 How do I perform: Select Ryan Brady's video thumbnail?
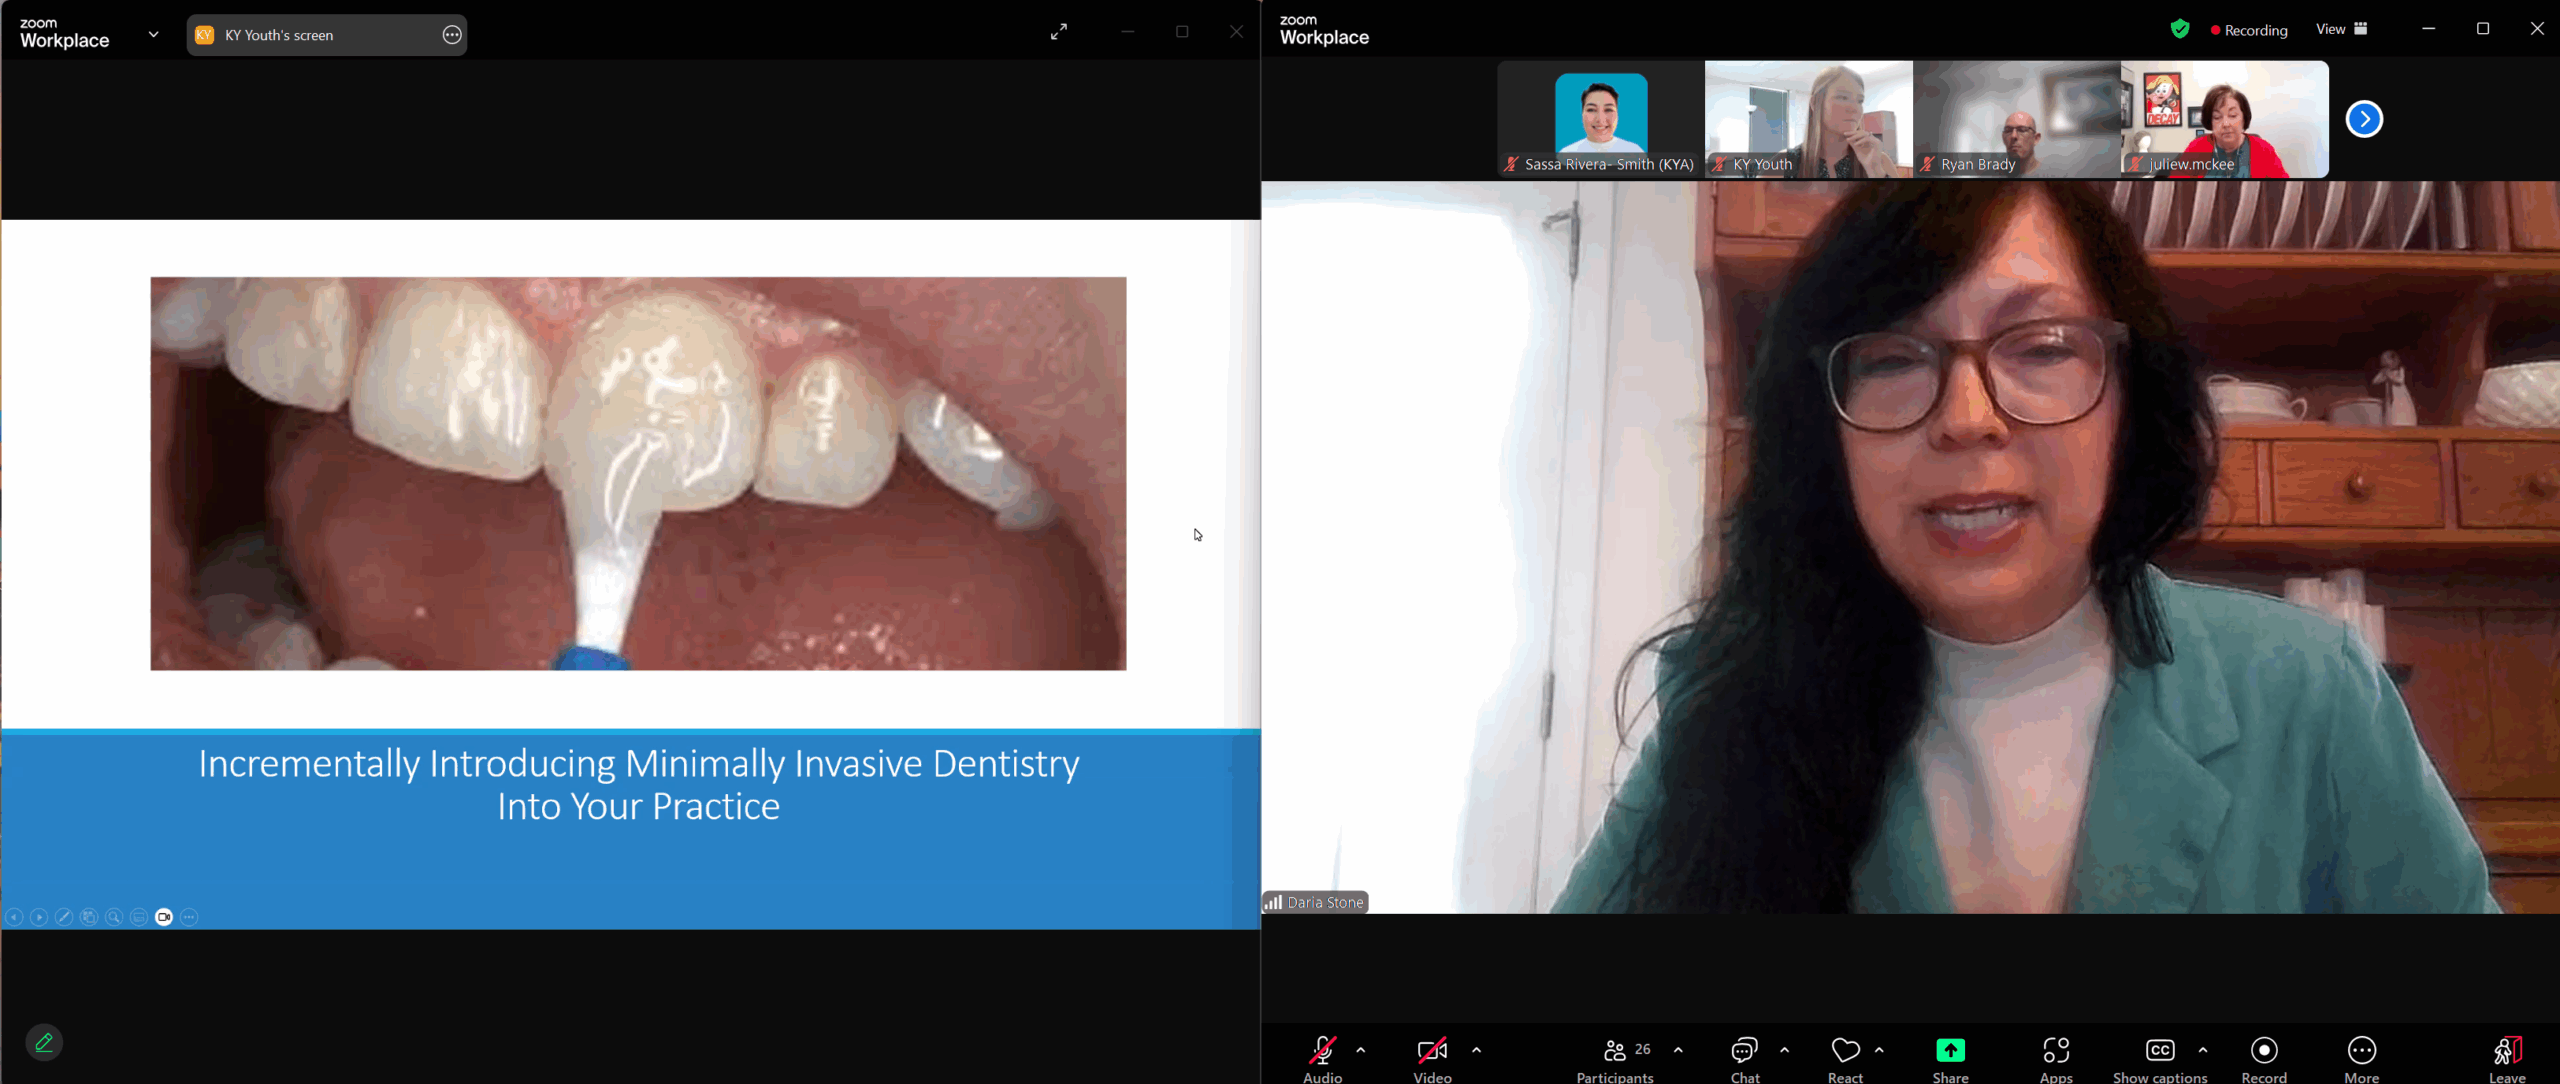click(2016, 119)
